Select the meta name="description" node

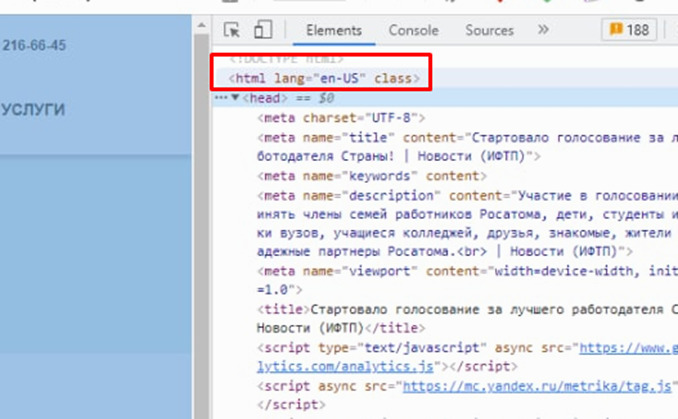467,224
